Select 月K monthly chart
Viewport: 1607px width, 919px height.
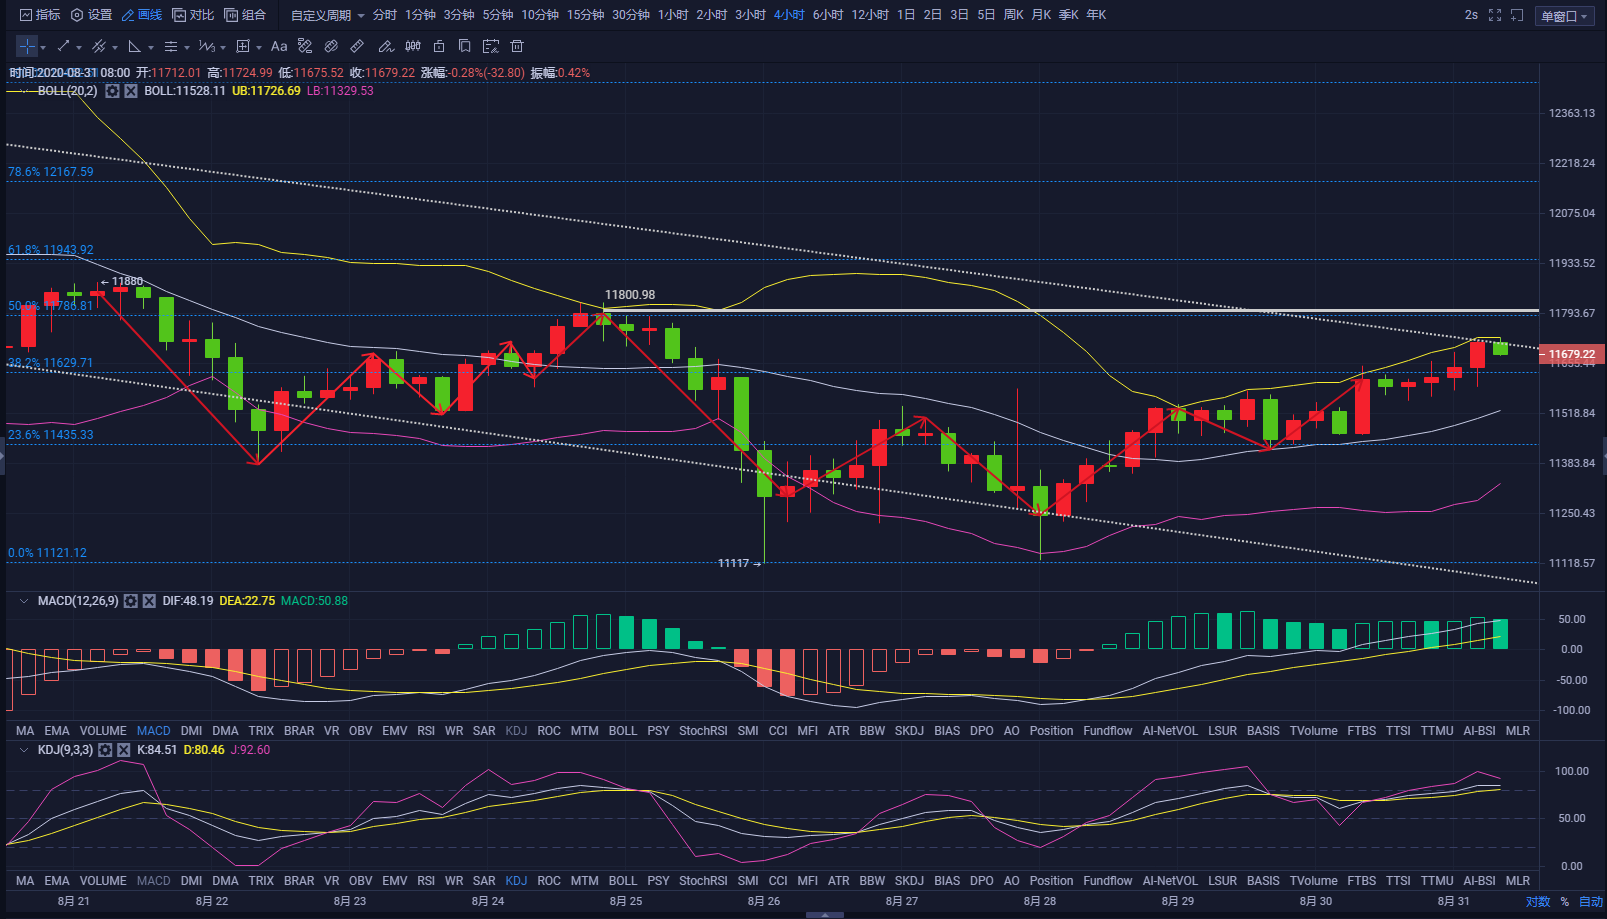tap(1041, 15)
